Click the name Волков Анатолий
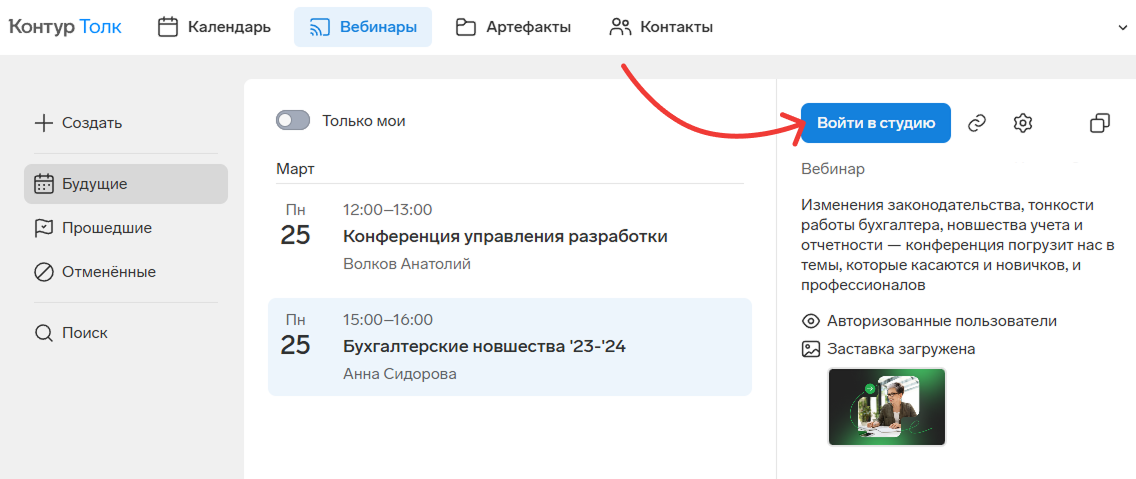Screen dimensions: 1136x479 coord(406,264)
